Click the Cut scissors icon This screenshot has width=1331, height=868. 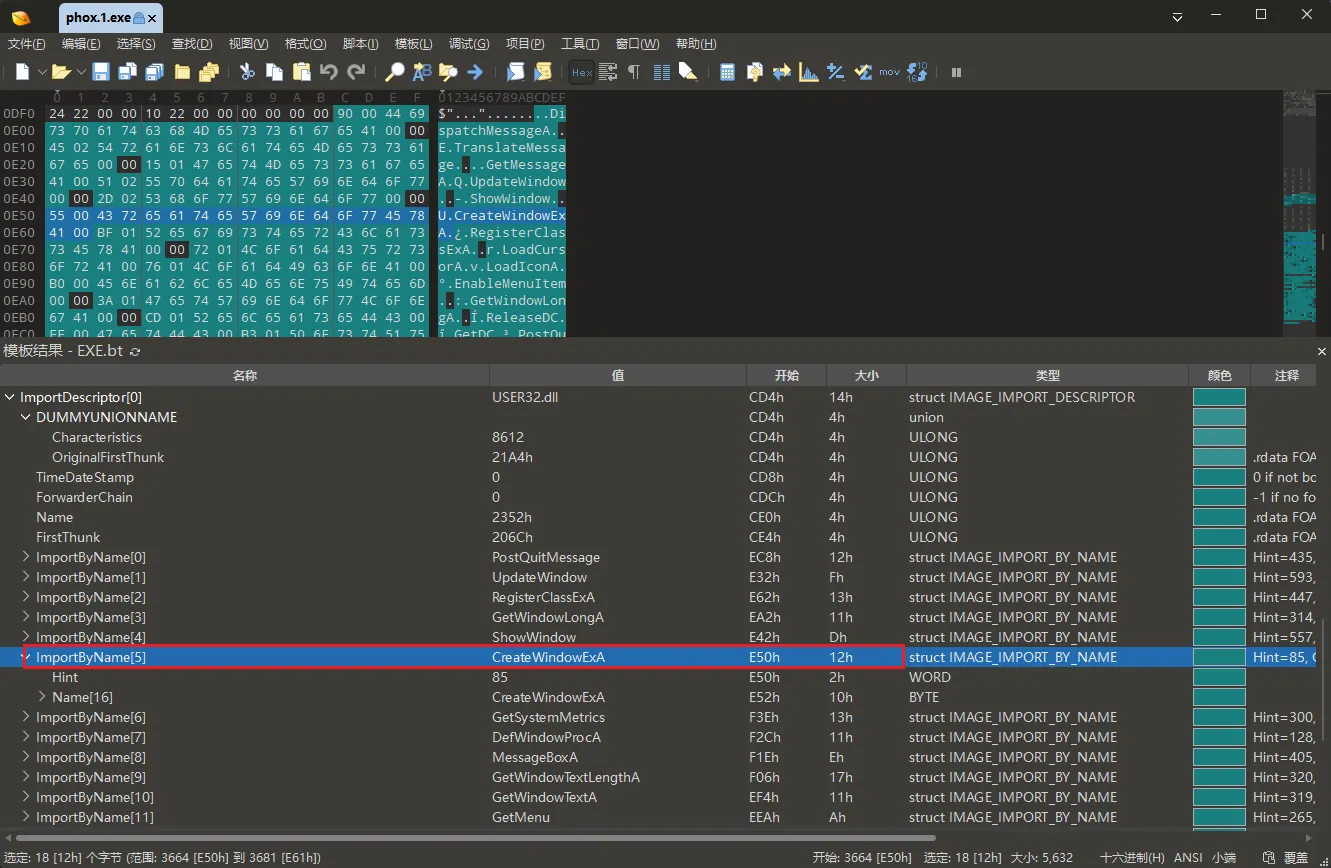point(247,72)
